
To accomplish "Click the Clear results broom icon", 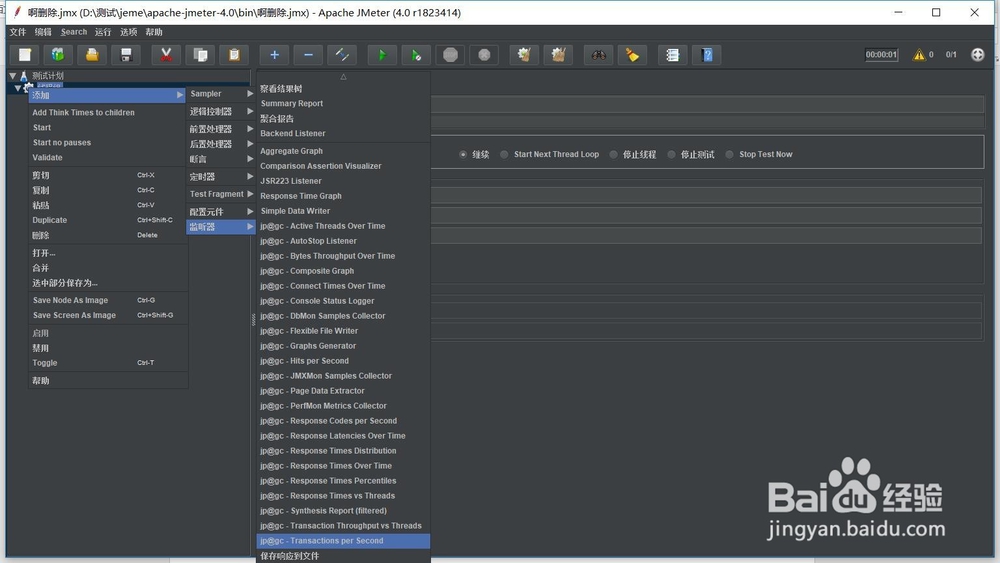I will point(524,55).
